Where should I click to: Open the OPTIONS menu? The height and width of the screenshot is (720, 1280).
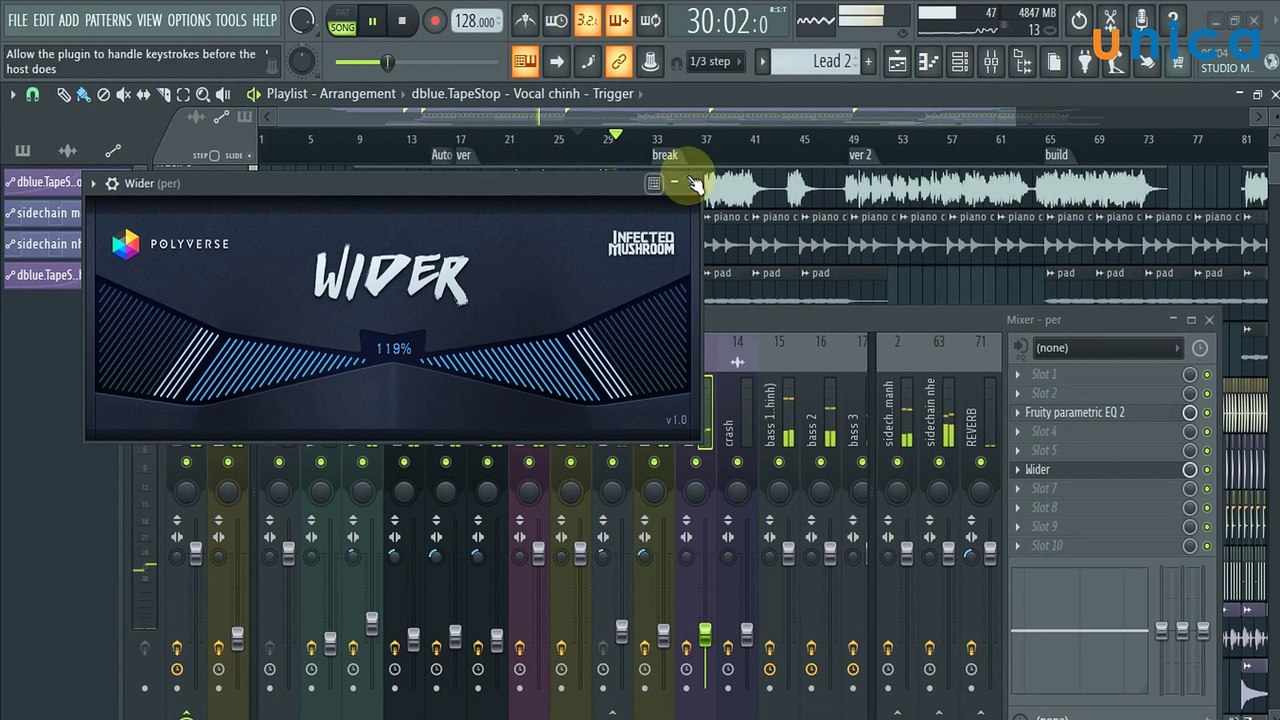189,20
